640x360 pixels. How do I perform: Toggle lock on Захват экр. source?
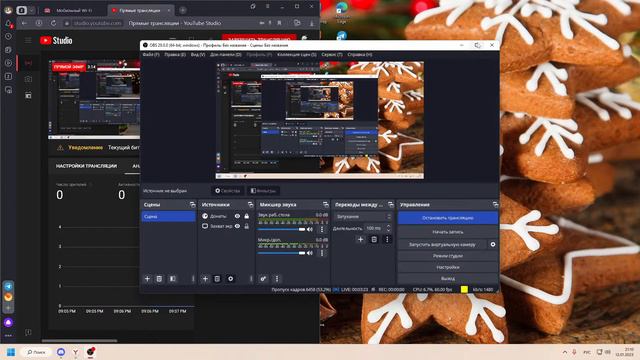pyautogui.click(x=247, y=226)
